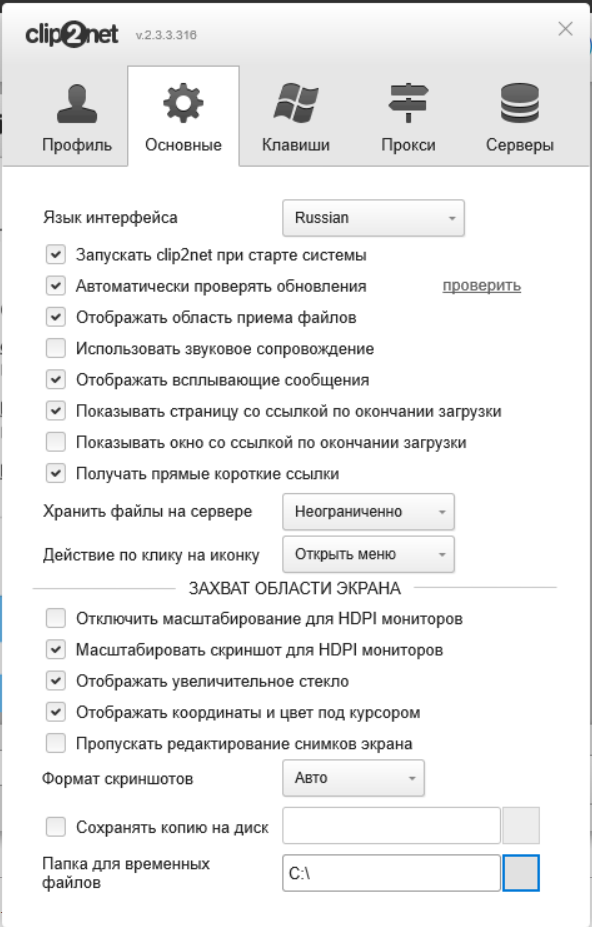Image resolution: width=592 pixels, height=927 pixels.
Task: Open the Формат скриншотов Авто dropdown
Action: tap(353, 778)
